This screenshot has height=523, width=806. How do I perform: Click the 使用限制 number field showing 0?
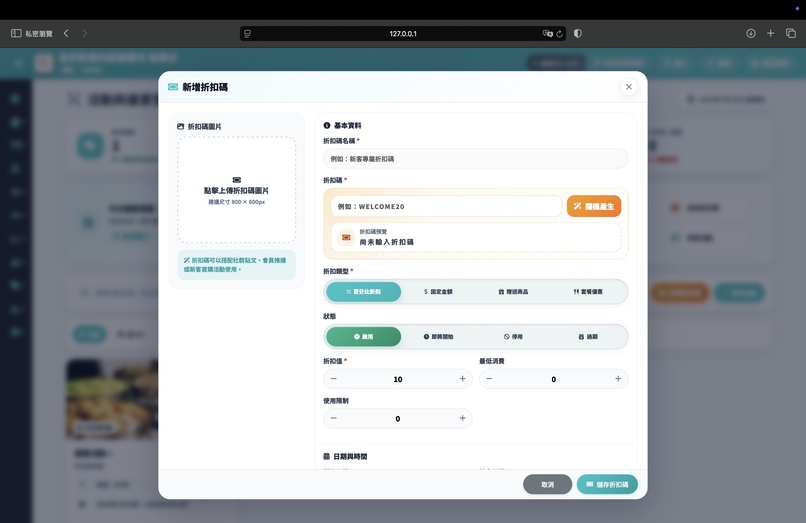click(398, 419)
